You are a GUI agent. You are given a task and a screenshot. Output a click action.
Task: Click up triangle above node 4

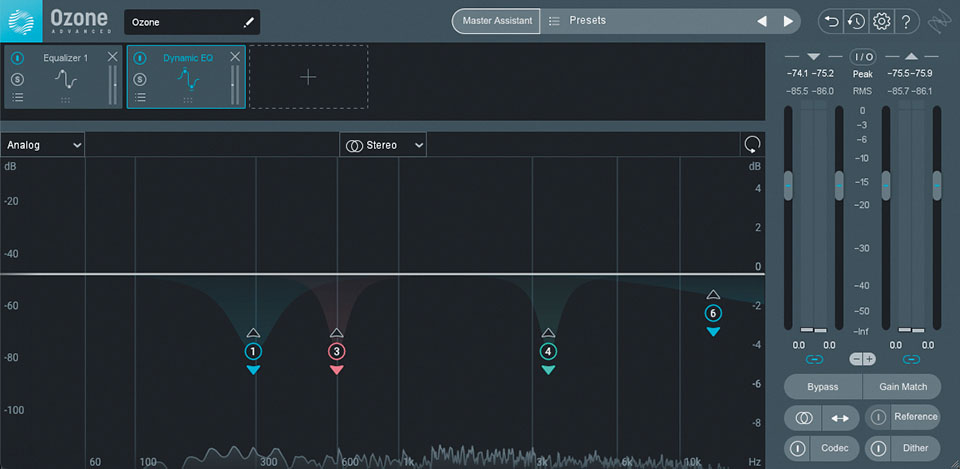[549, 333]
